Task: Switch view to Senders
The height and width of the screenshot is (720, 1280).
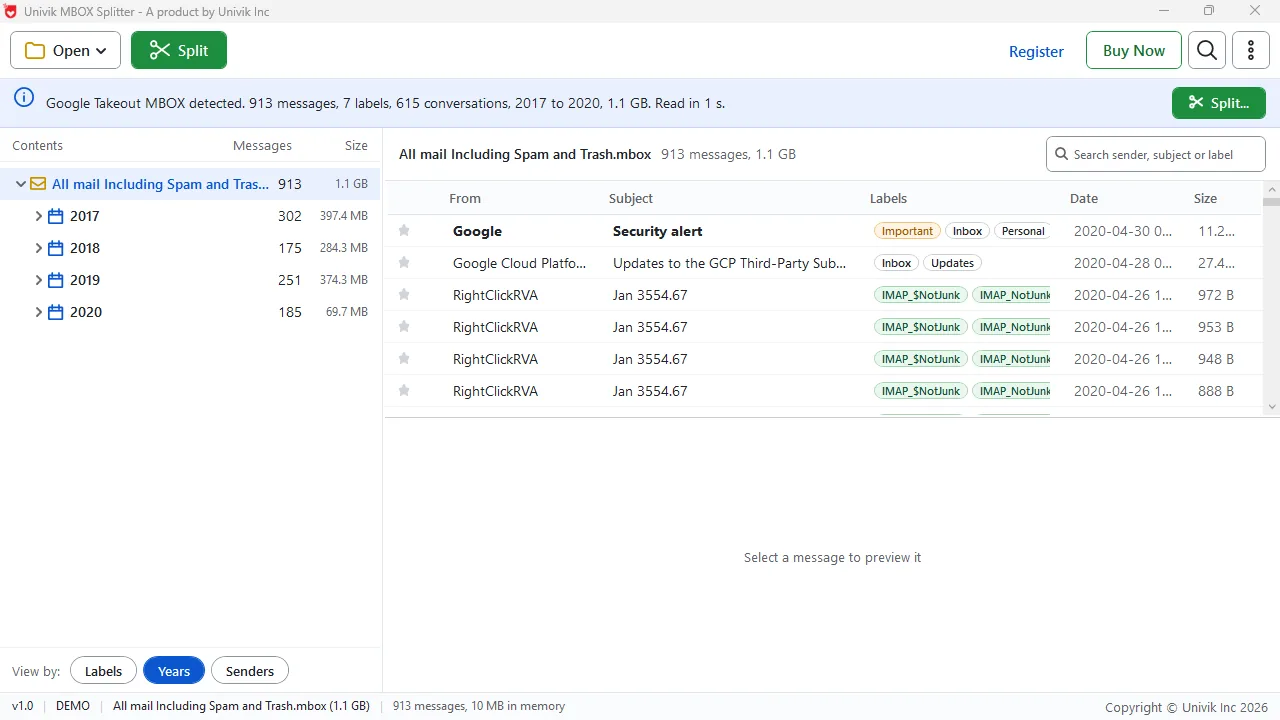Action: pyautogui.click(x=250, y=671)
